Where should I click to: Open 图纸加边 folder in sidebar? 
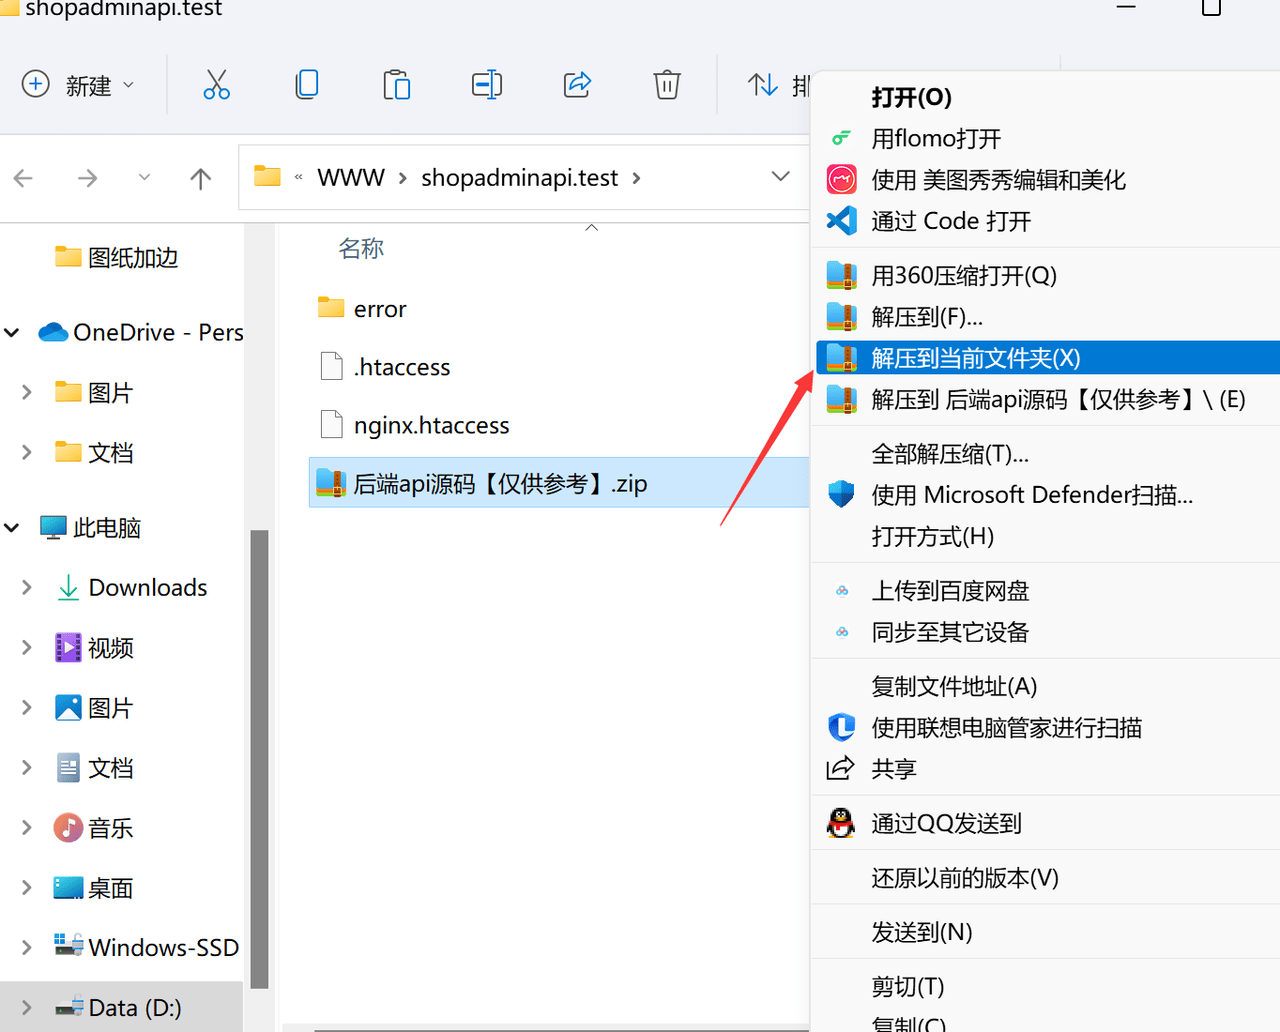click(x=117, y=258)
